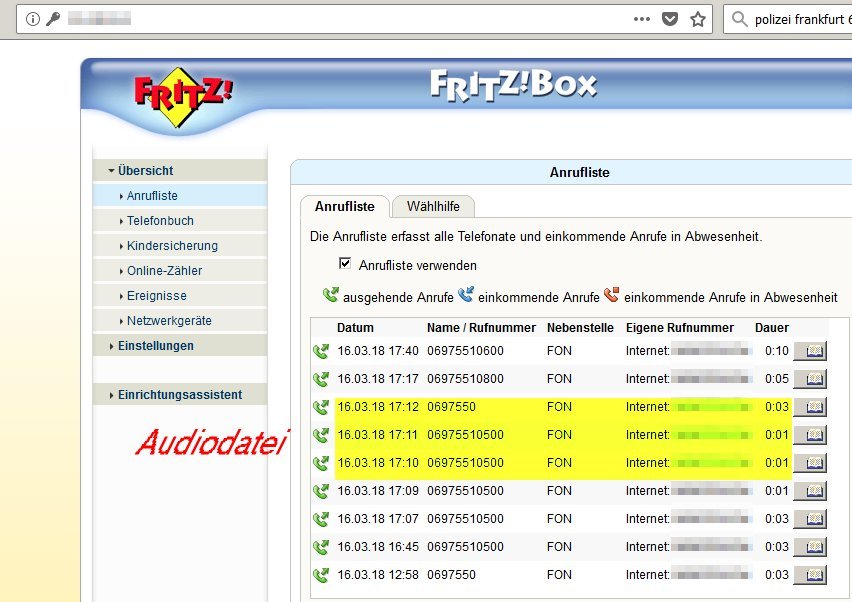Viewport: 852px width, 602px height.
Task: Add 17:40 call number to phonebook
Action: pyautogui.click(x=810, y=351)
